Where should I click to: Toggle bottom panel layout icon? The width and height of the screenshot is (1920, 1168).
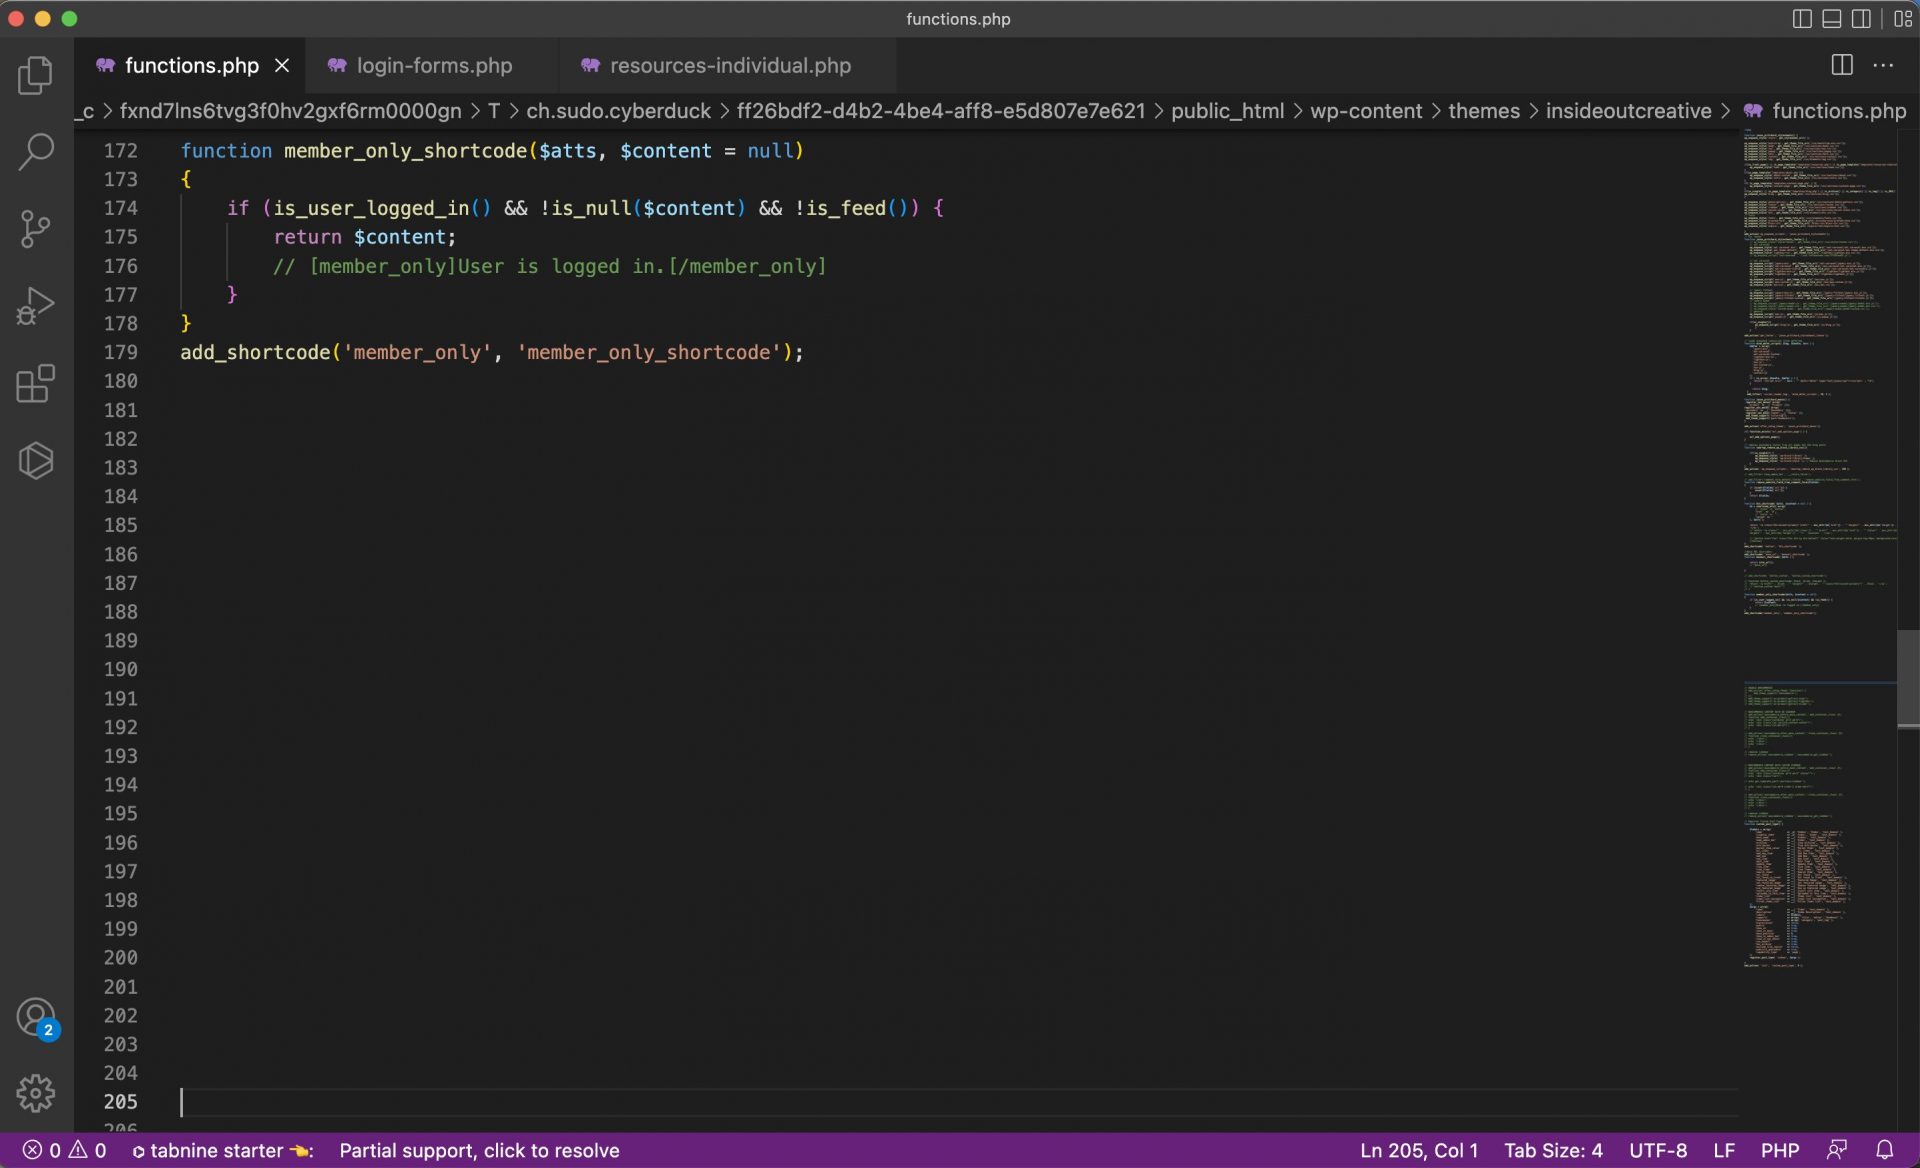point(1832,19)
